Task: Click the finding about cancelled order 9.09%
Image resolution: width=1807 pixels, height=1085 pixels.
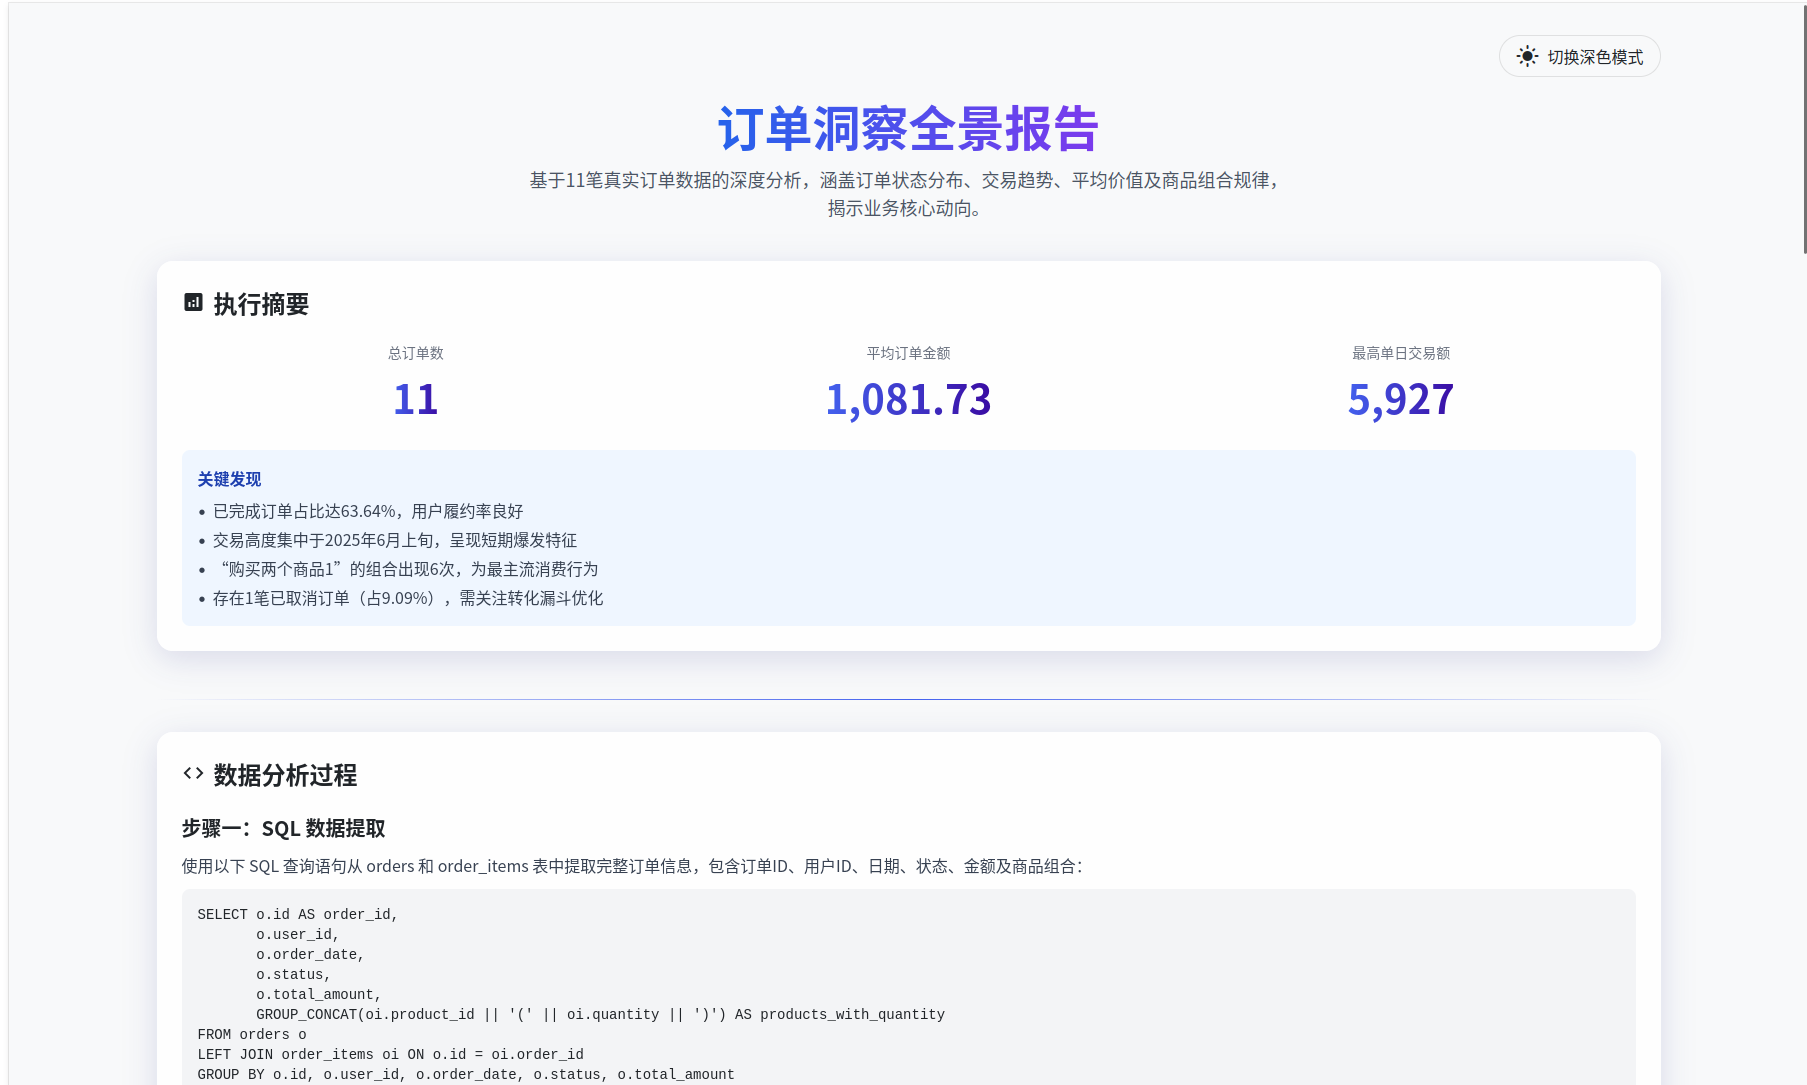Action: point(407,598)
